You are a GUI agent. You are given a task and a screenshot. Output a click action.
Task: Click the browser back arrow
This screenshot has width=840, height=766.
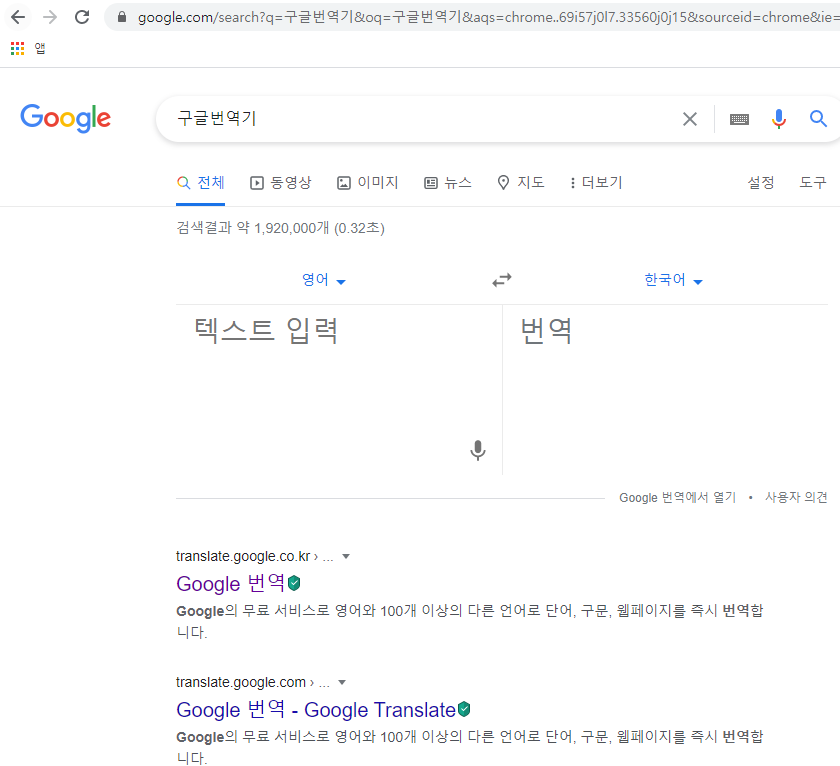click(x=18, y=18)
